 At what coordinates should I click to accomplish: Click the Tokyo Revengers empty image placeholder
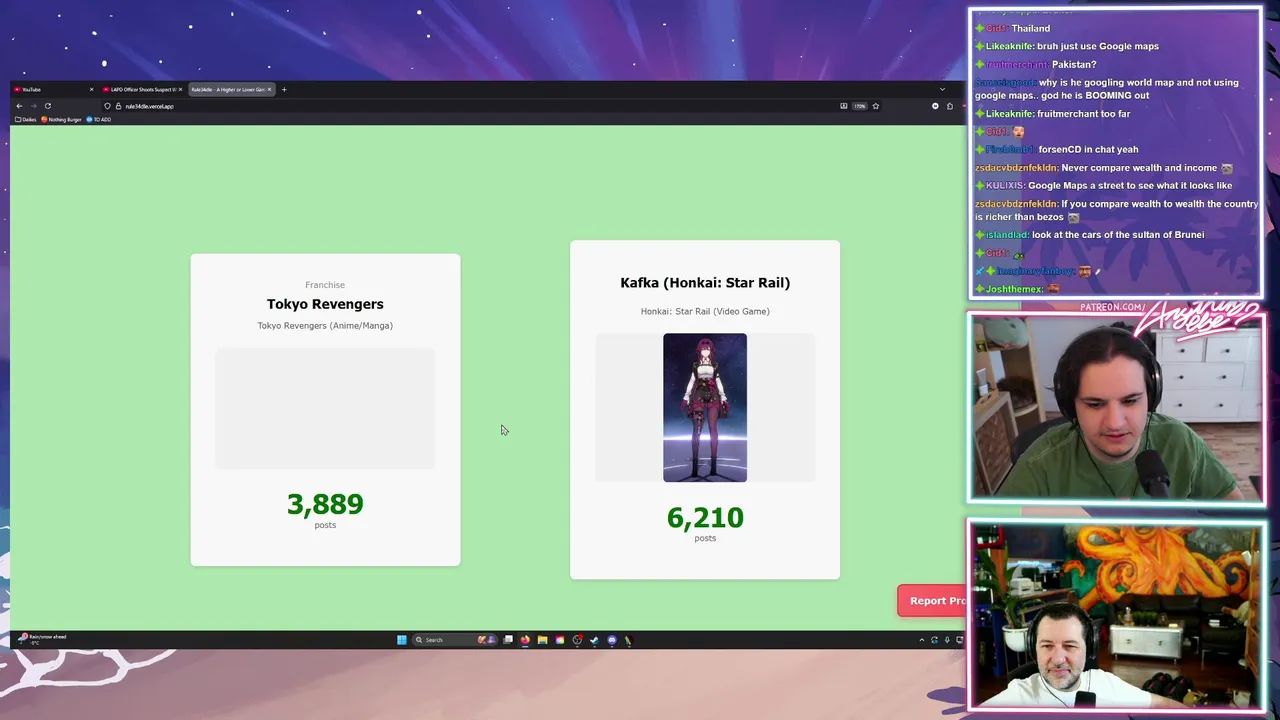coord(325,408)
